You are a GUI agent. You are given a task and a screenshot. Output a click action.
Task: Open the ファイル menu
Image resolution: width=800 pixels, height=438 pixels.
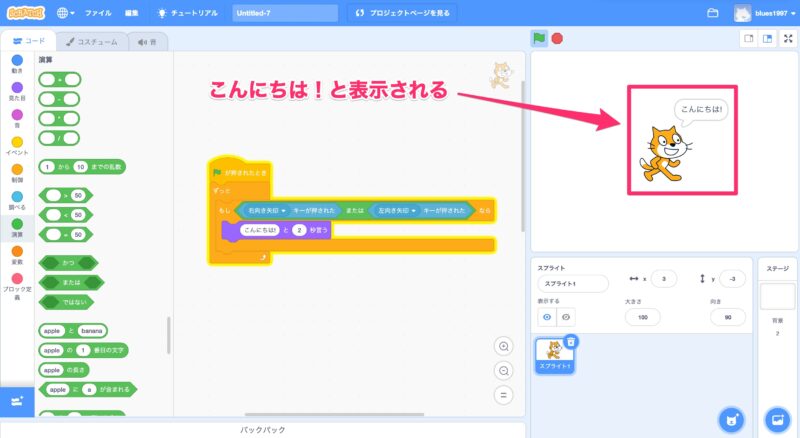[98, 13]
